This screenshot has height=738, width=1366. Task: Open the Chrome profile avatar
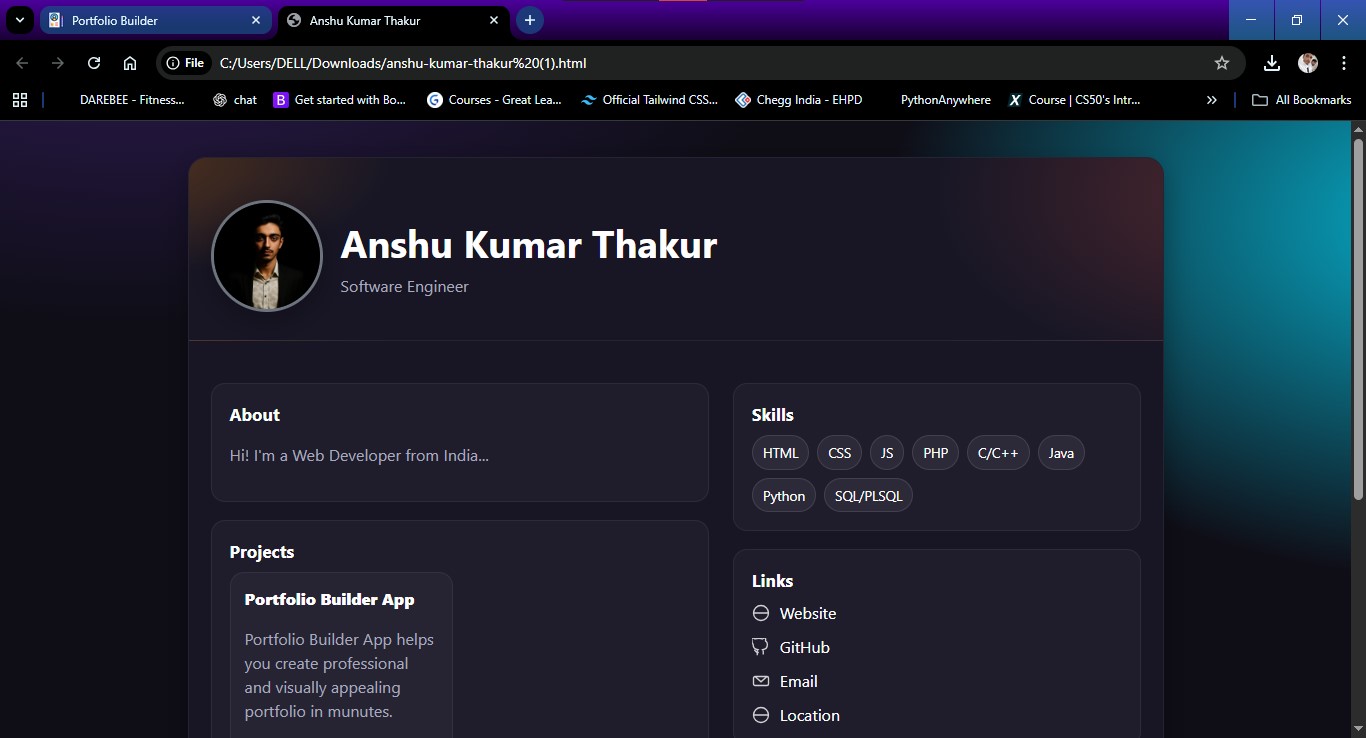[x=1308, y=63]
